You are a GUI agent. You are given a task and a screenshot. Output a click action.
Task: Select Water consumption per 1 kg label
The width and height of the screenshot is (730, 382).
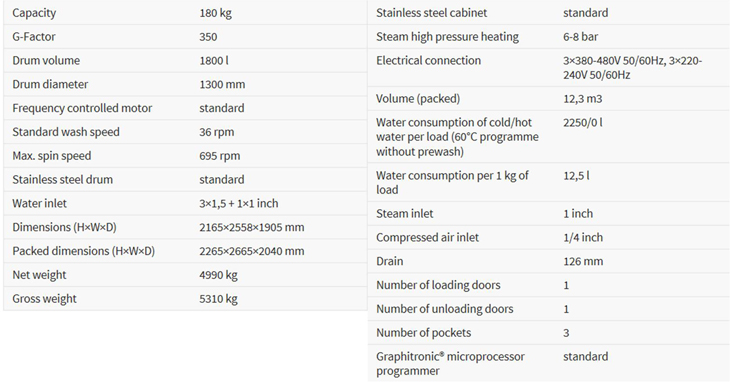453,182
